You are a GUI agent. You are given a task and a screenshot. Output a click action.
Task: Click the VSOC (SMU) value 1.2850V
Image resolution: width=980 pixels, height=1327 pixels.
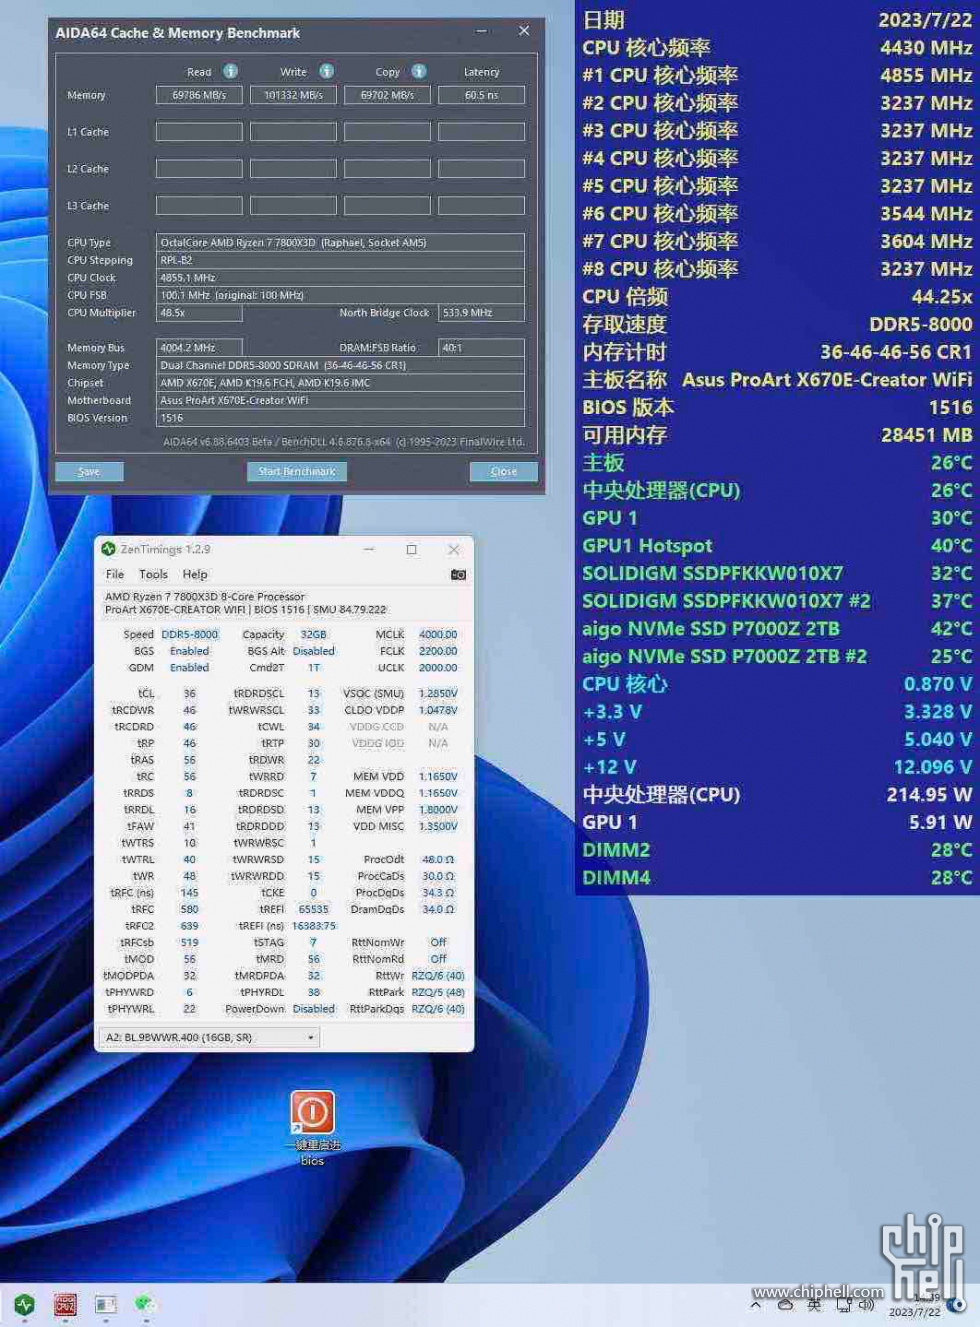[x=438, y=693]
